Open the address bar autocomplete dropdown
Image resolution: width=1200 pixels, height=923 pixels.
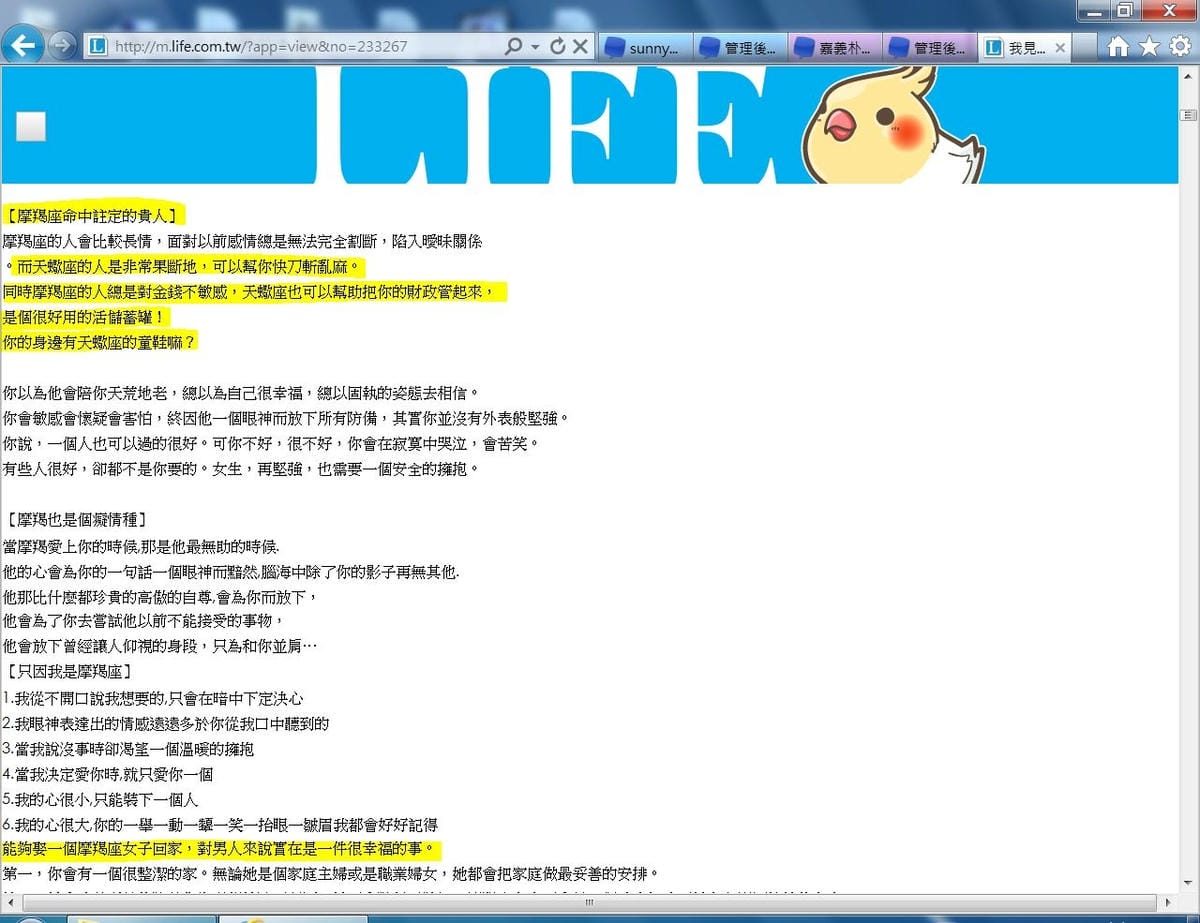coord(537,46)
